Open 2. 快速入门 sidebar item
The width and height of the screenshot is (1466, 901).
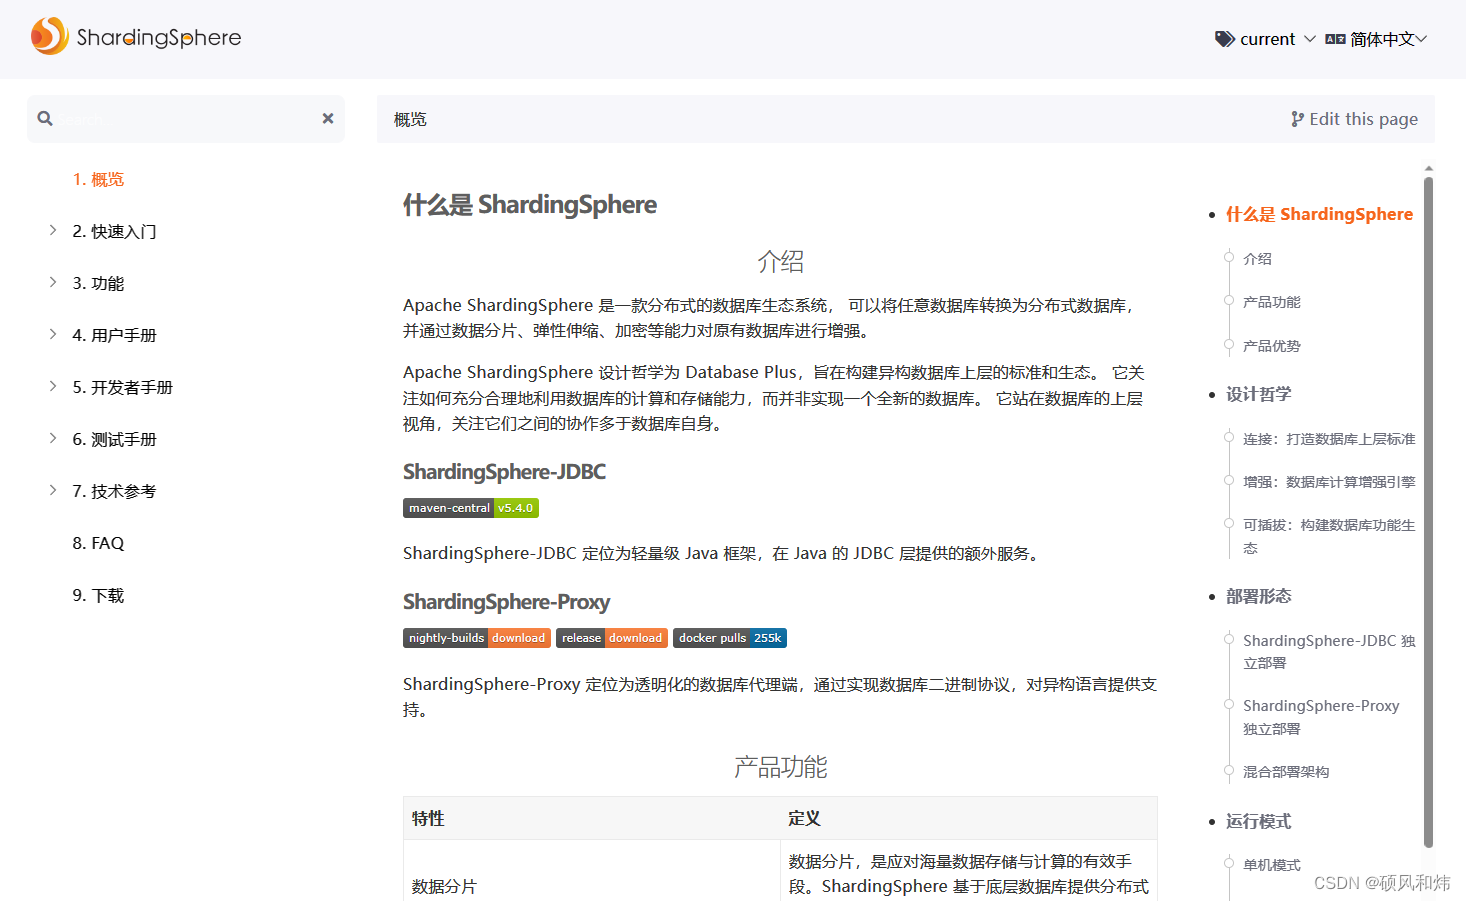click(x=114, y=232)
